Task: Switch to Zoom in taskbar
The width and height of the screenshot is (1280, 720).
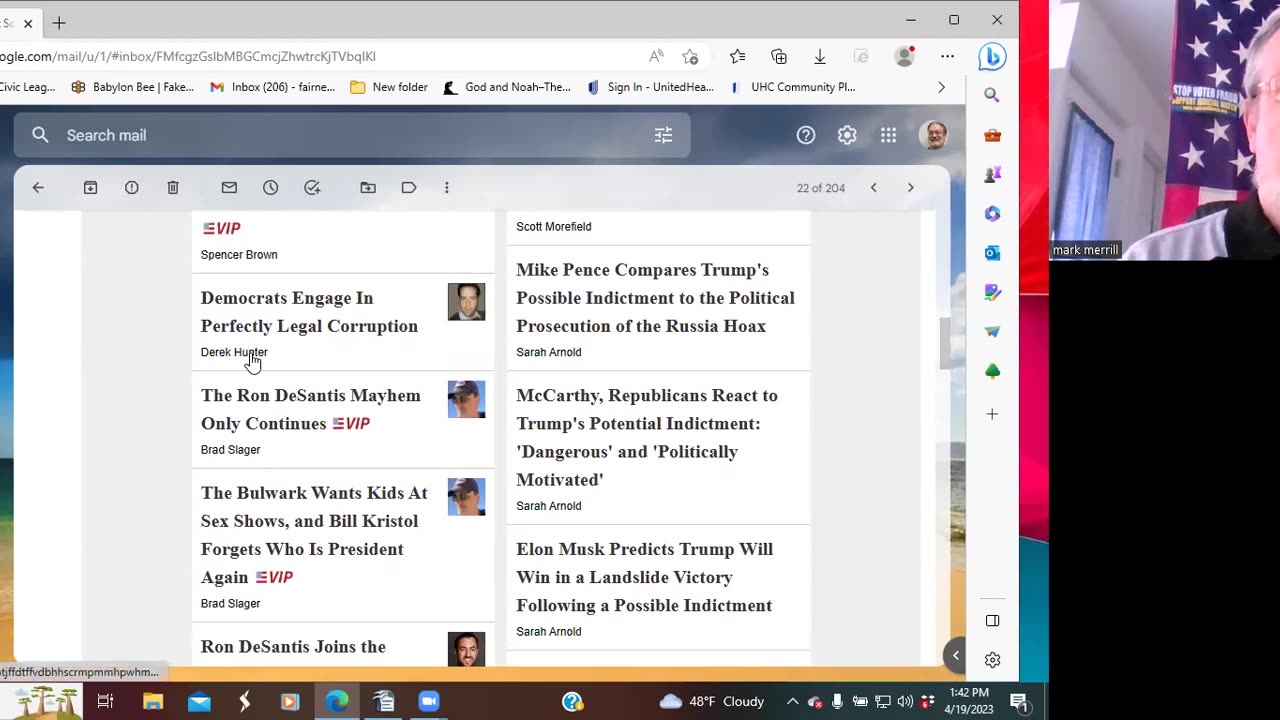Action: (x=429, y=701)
